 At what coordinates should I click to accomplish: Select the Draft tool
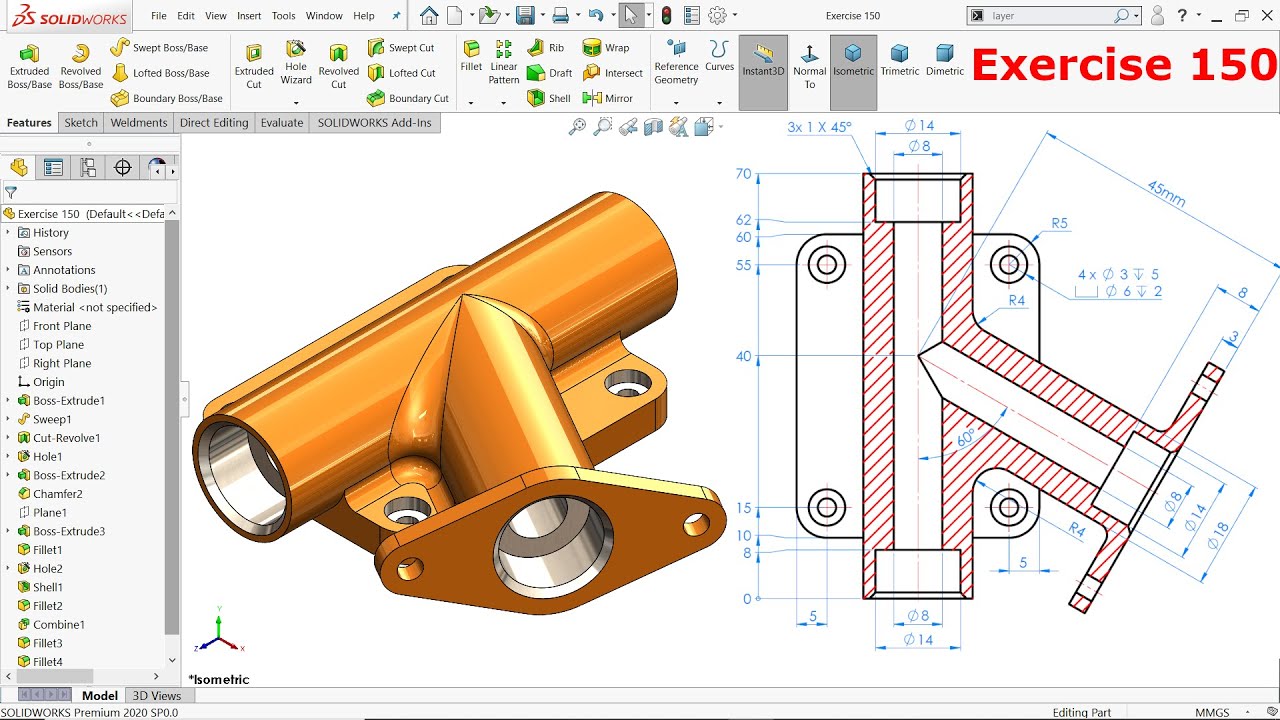click(x=549, y=73)
